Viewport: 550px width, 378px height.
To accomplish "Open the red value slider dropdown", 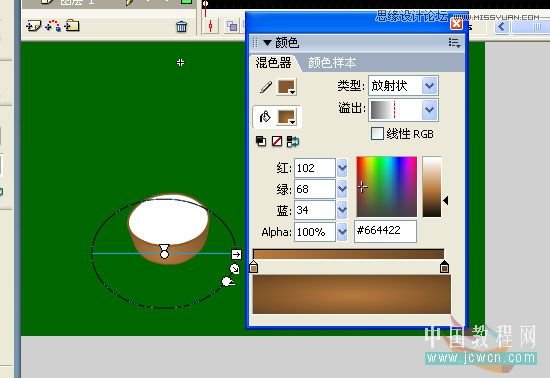I will 342,168.
